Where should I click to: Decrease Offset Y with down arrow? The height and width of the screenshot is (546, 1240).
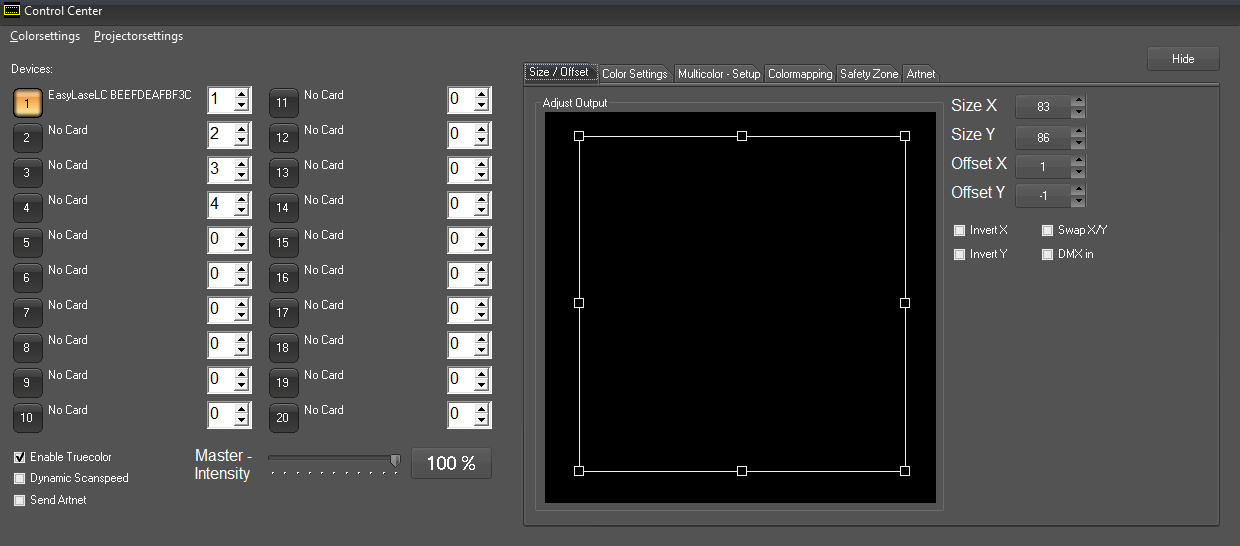pyautogui.click(x=1077, y=201)
